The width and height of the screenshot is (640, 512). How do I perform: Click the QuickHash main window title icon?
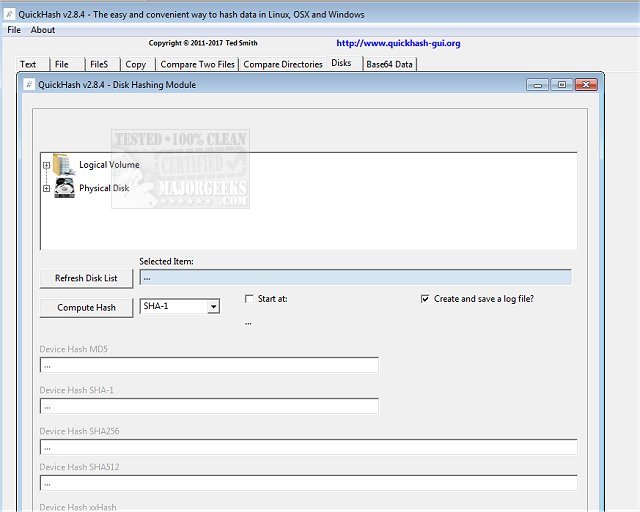coord(9,14)
